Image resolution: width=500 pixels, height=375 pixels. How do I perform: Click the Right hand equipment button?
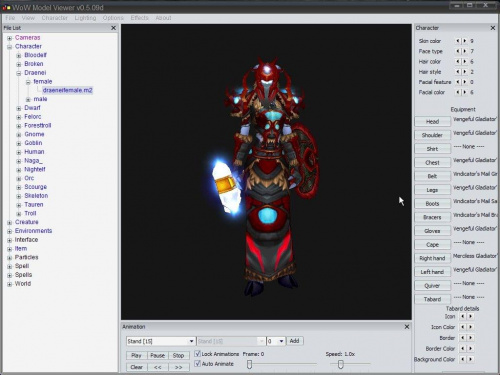click(x=432, y=258)
